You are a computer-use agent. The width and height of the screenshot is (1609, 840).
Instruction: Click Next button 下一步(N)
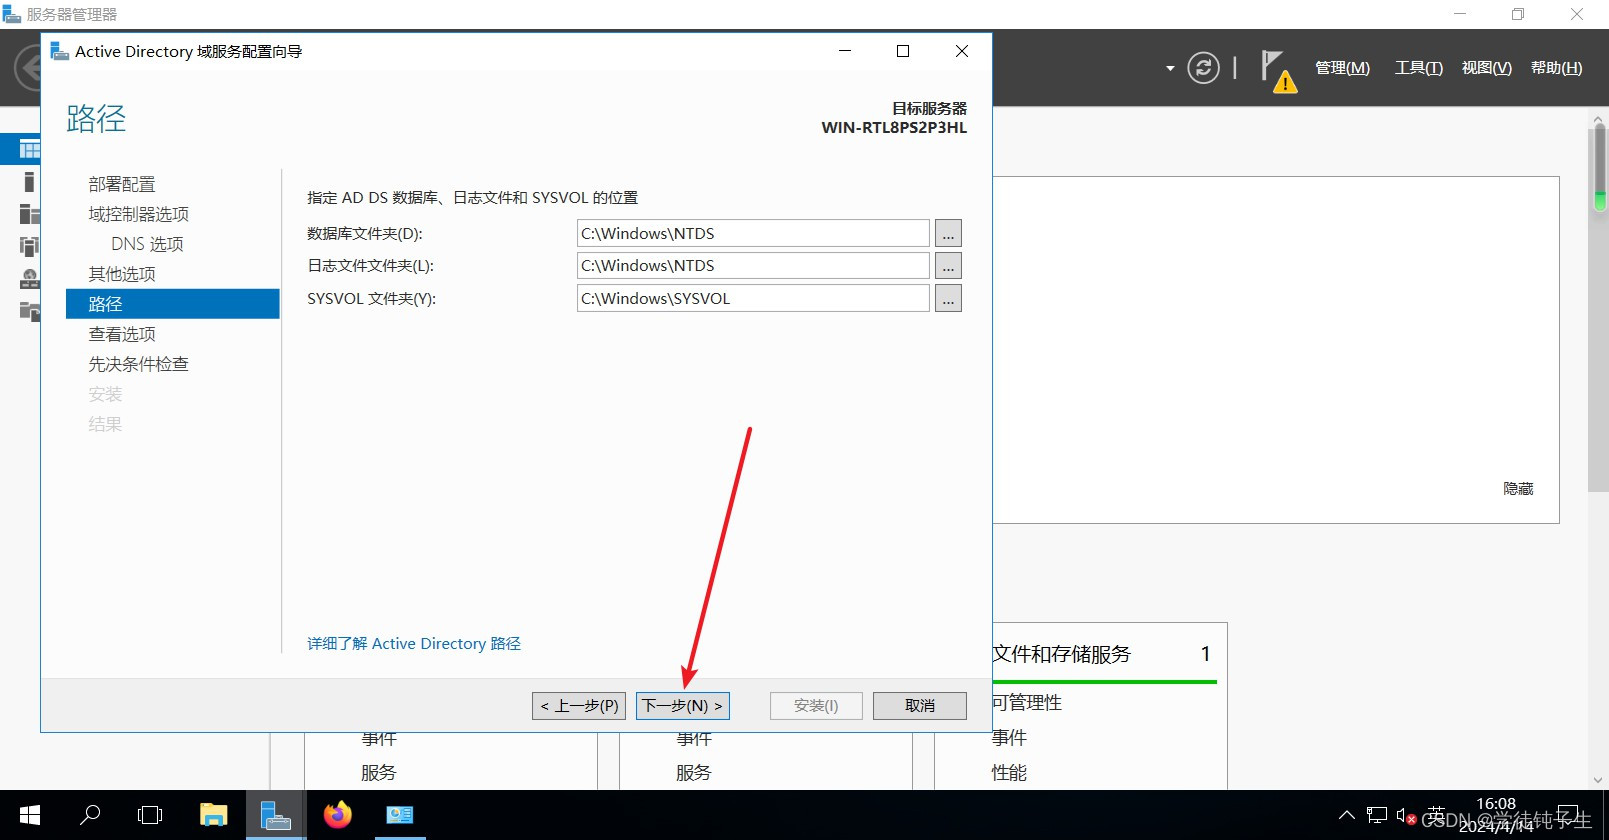(683, 706)
